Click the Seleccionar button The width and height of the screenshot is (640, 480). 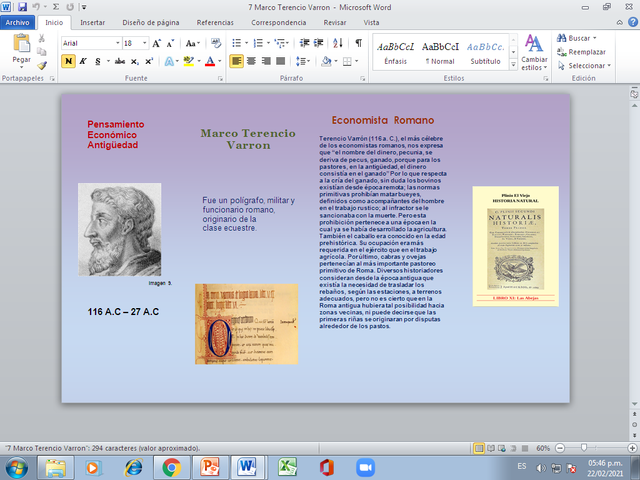tap(584, 65)
